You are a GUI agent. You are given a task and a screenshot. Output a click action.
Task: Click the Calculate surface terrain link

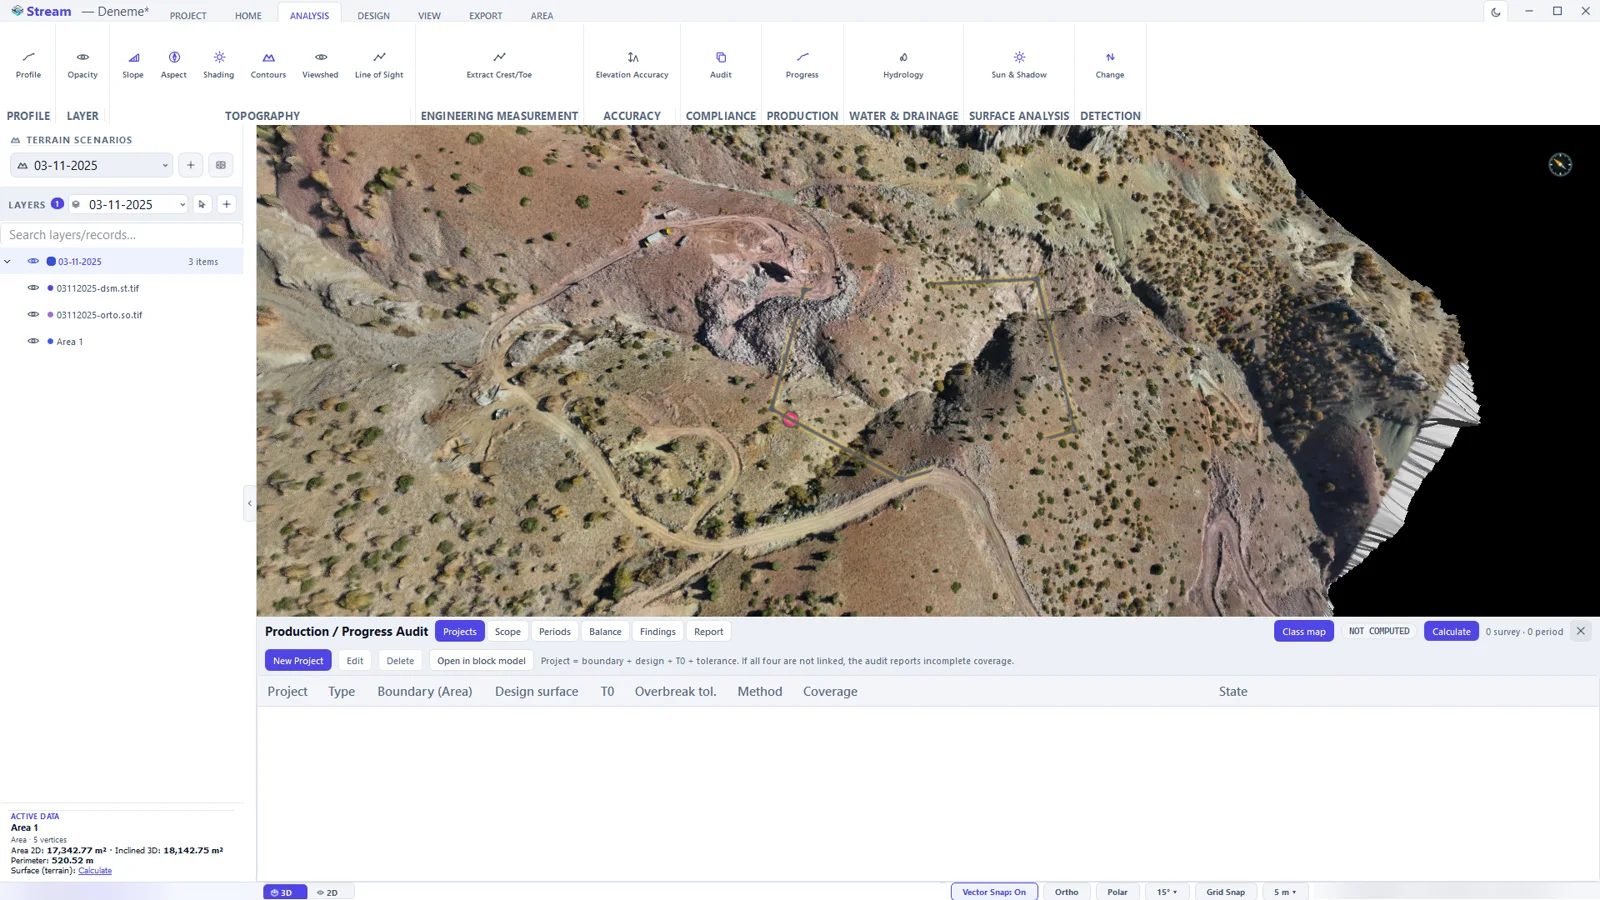click(x=95, y=870)
